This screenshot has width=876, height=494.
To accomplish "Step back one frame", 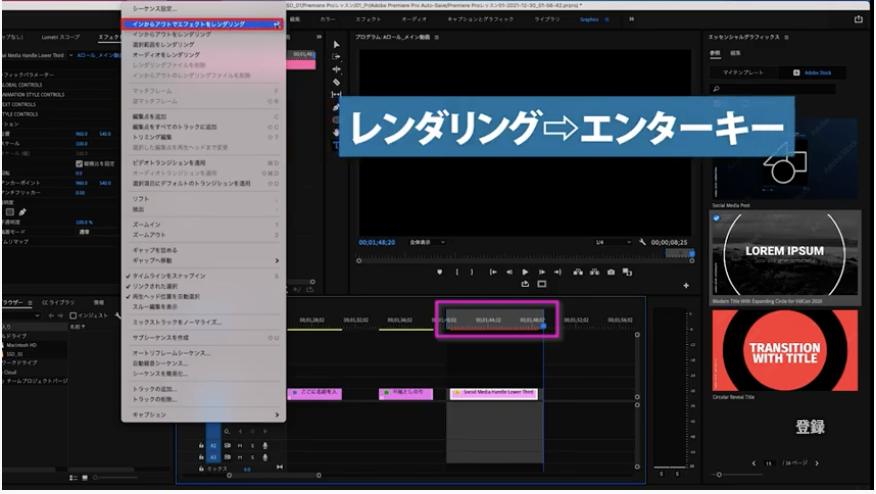I will tap(509, 272).
